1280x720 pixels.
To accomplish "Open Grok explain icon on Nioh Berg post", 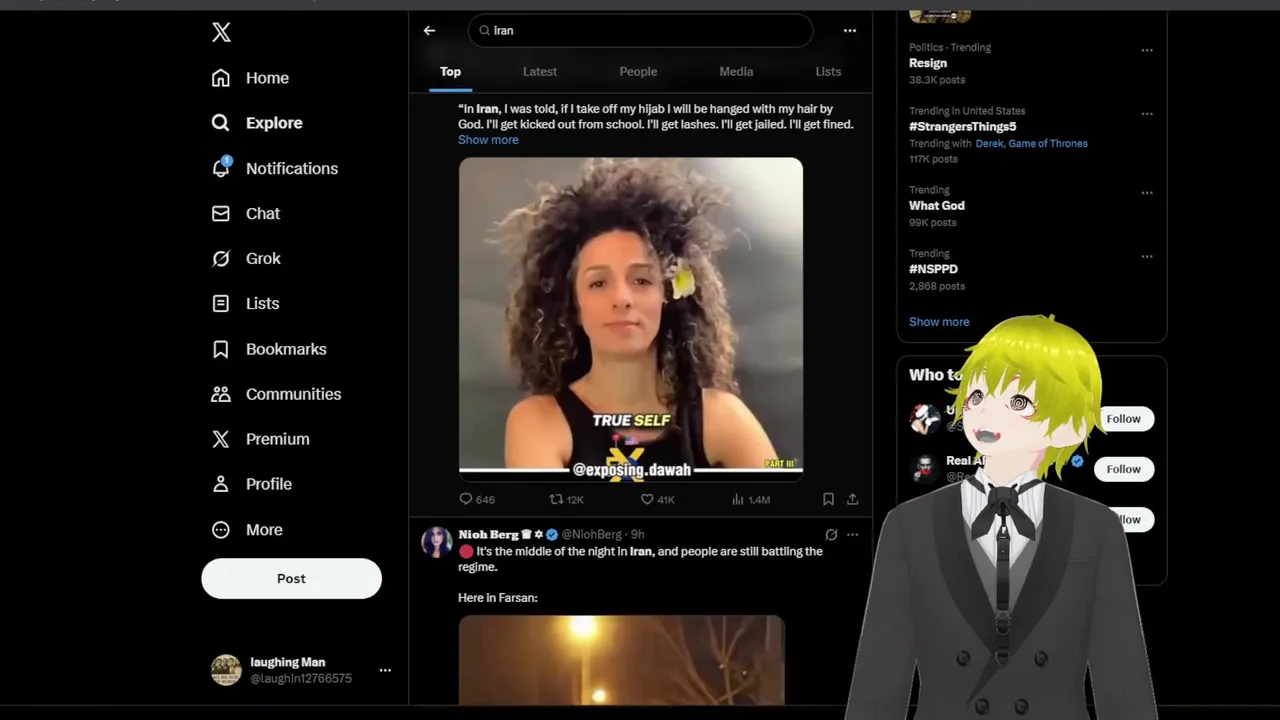I will tap(830, 535).
